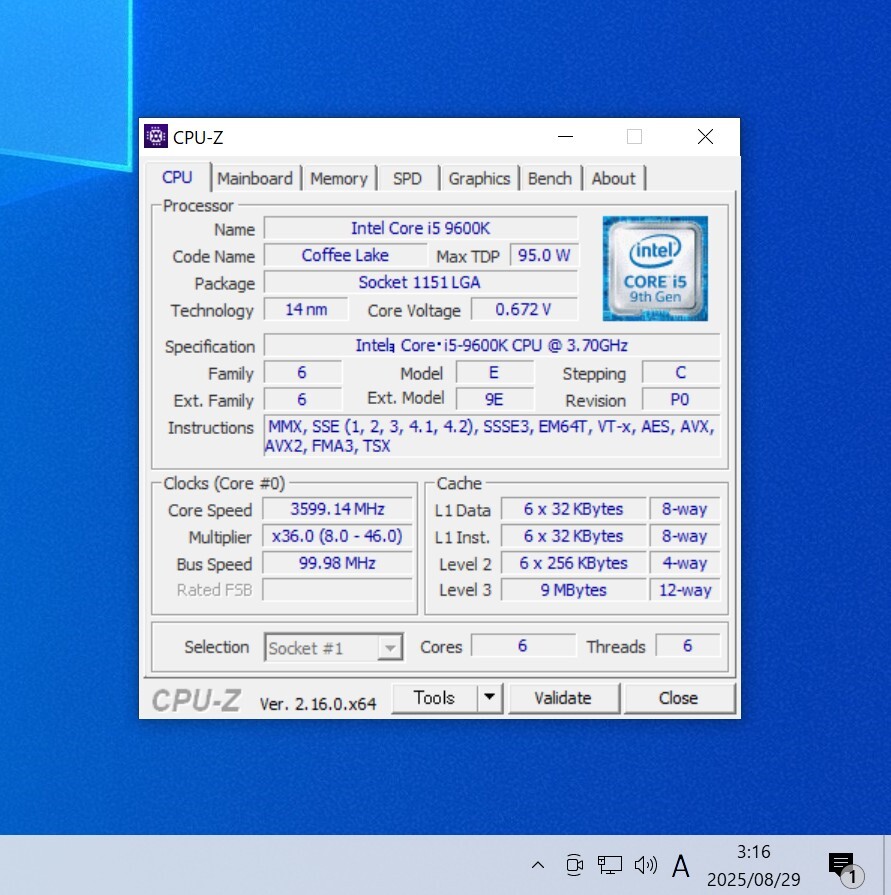Minimize the CPU-Z window

565,136
